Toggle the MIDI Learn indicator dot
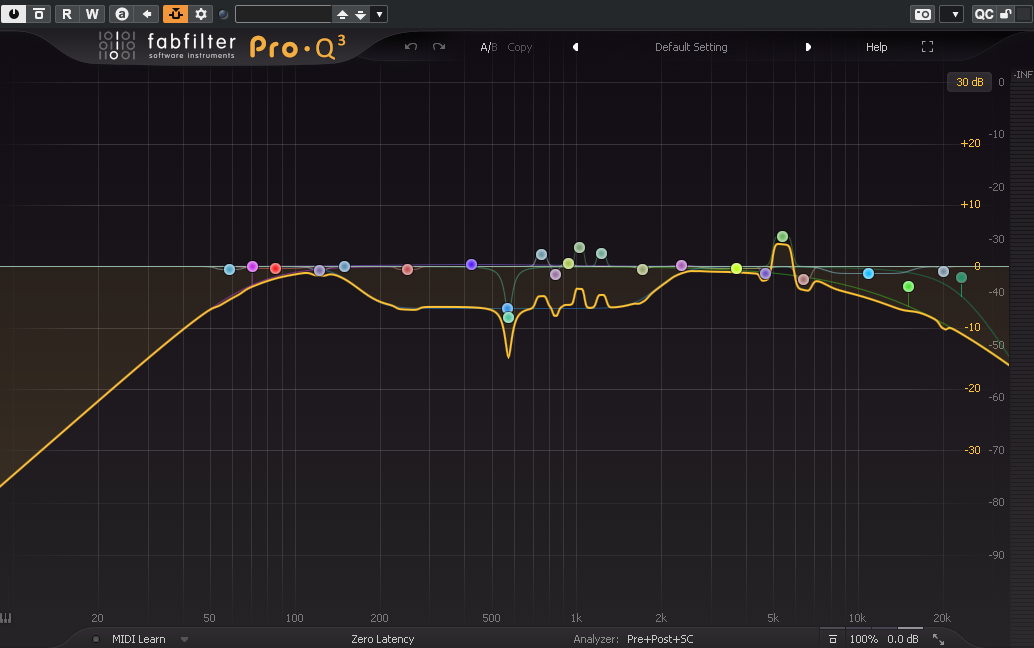1034x648 pixels. pyautogui.click(x=96, y=639)
